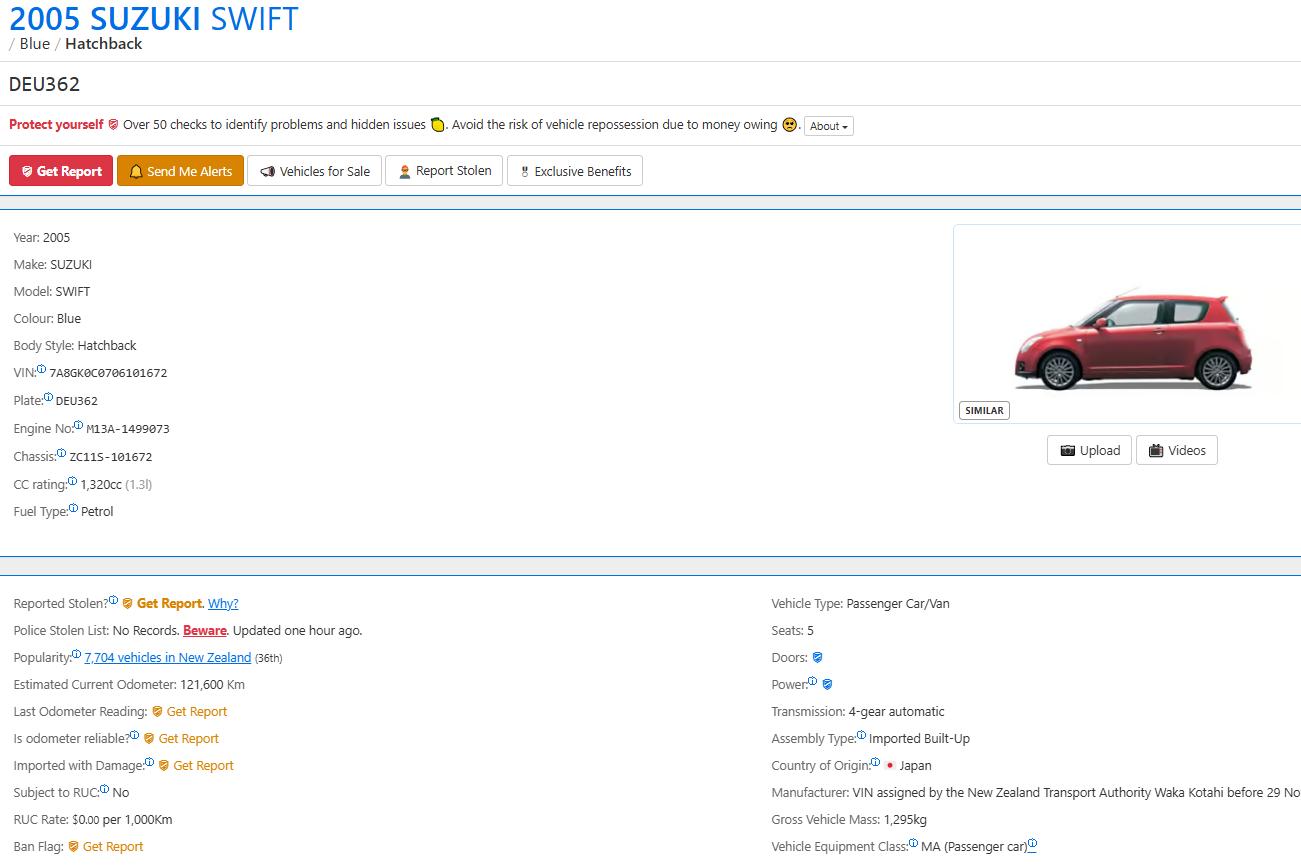Click the red Get Report button

coord(61,171)
